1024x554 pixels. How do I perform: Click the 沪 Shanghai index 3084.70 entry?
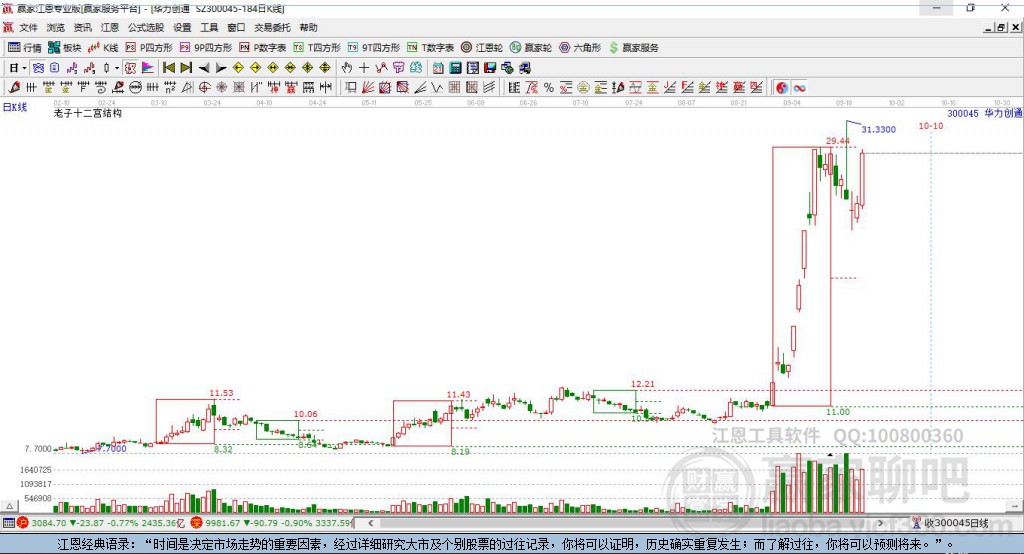pos(101,523)
